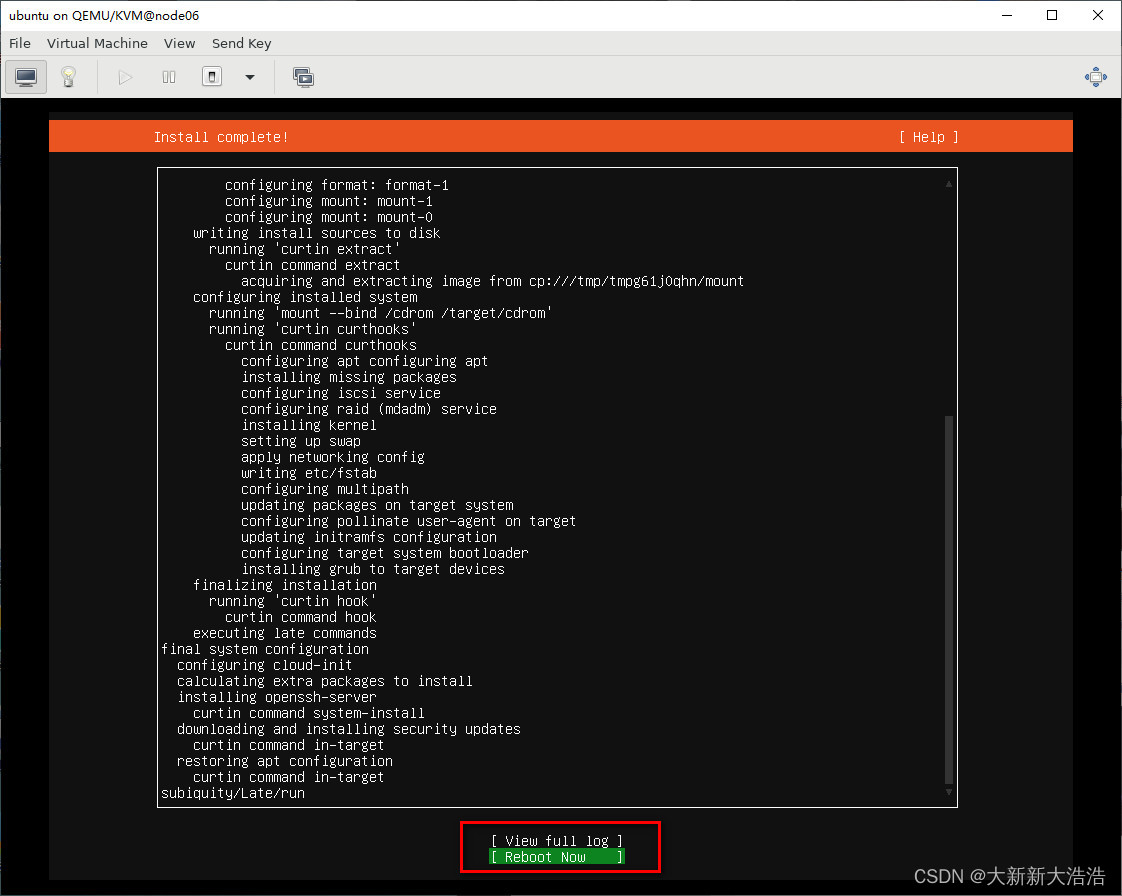Open virtual hardware details lightbulb icon

[x=69, y=77]
